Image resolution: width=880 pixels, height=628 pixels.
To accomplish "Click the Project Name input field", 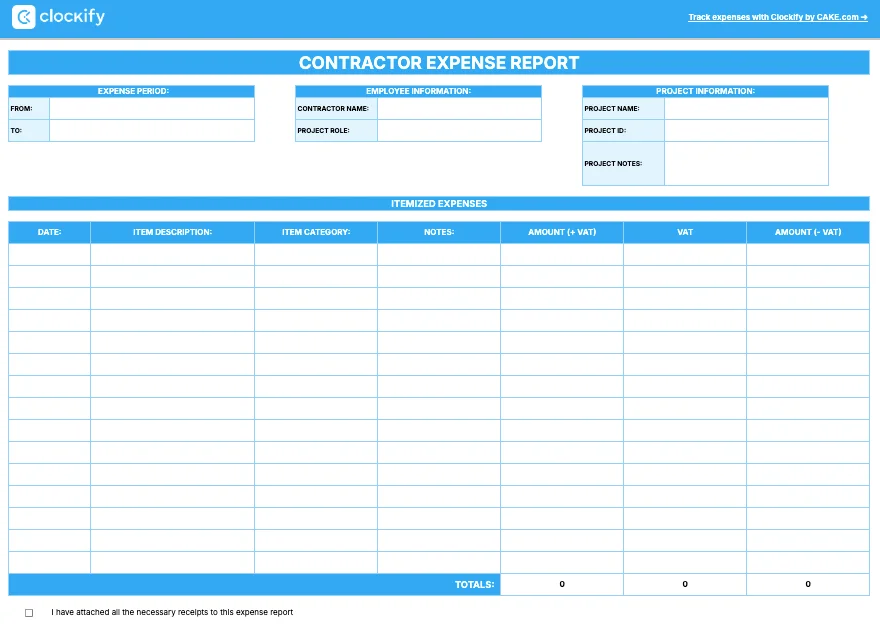I will click(x=746, y=108).
